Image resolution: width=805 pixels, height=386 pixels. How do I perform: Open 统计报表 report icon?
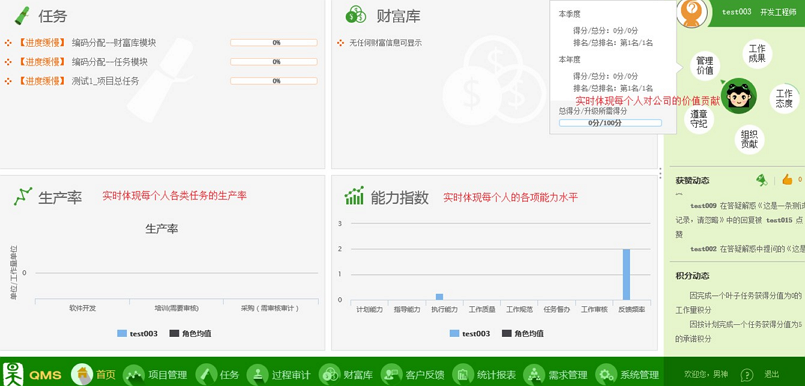463,374
